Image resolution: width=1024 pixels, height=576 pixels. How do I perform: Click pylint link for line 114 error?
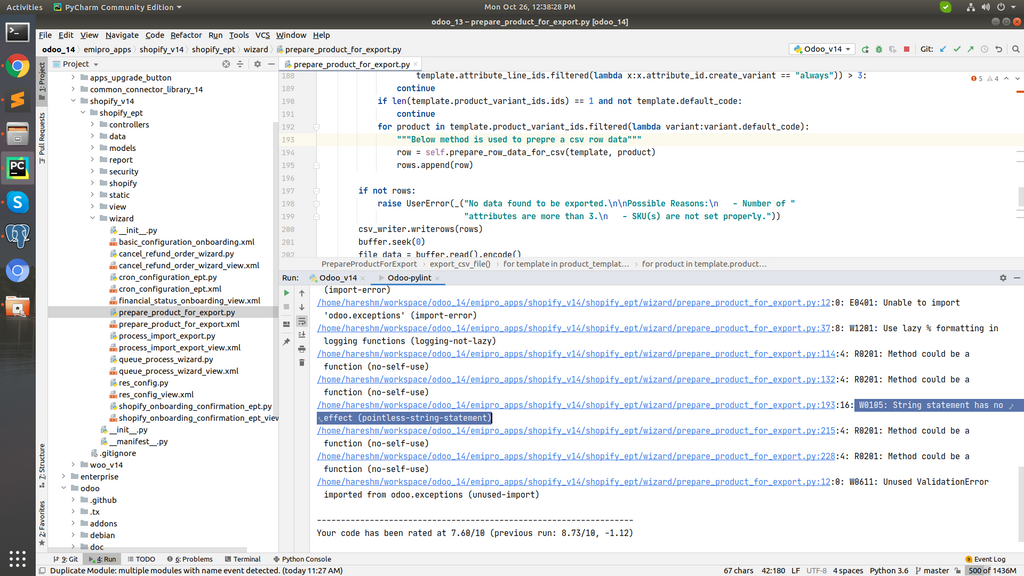(574, 353)
